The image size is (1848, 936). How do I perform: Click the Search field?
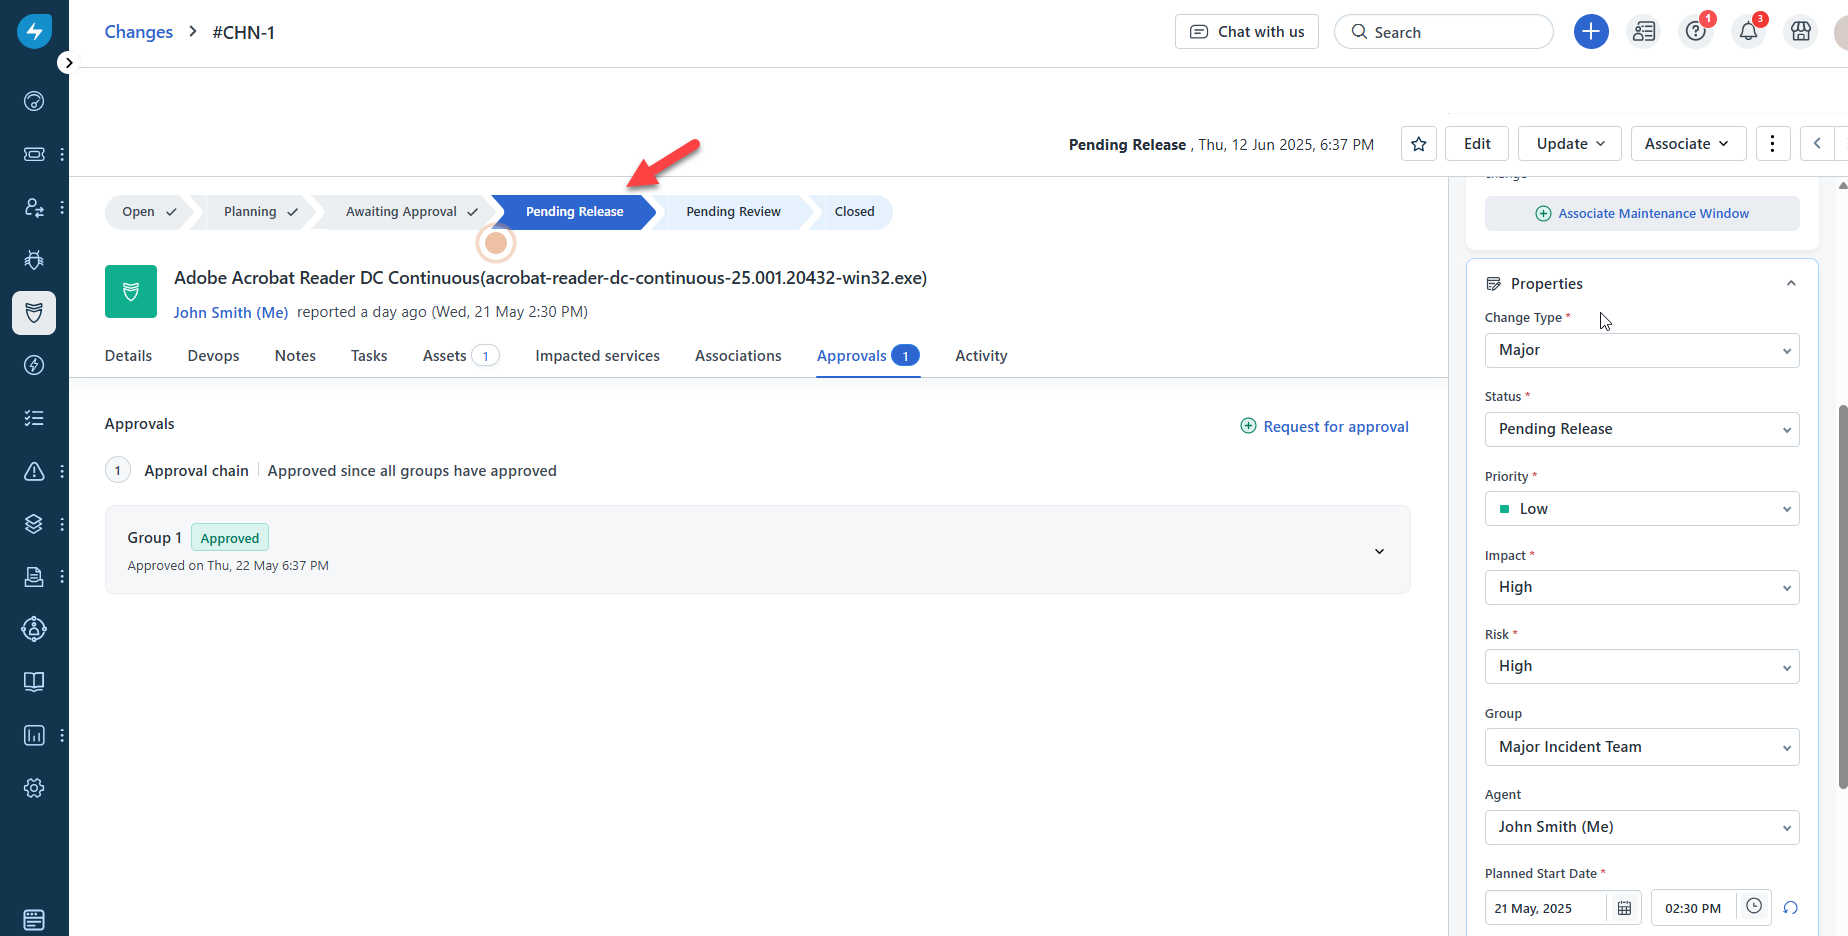(1443, 32)
